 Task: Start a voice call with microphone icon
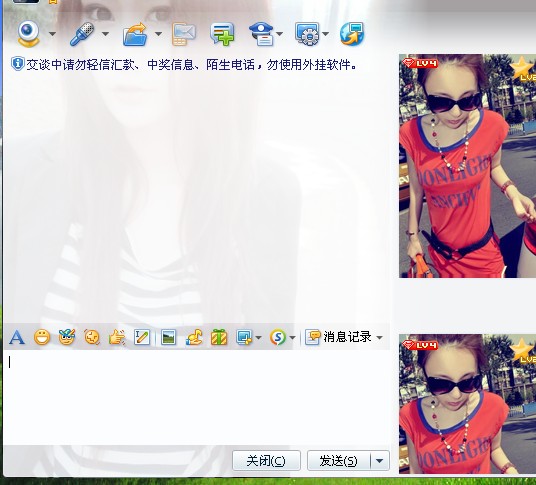(82, 33)
